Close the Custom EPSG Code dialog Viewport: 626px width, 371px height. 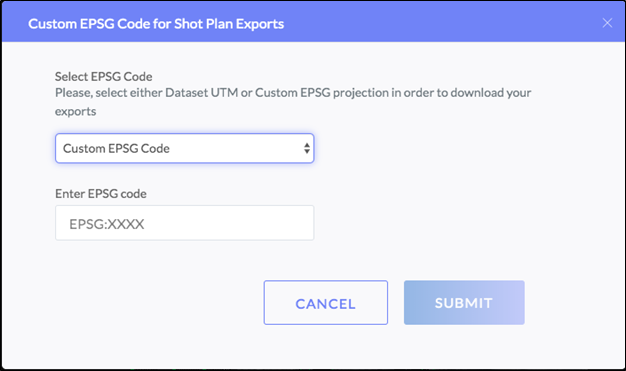coord(607,23)
